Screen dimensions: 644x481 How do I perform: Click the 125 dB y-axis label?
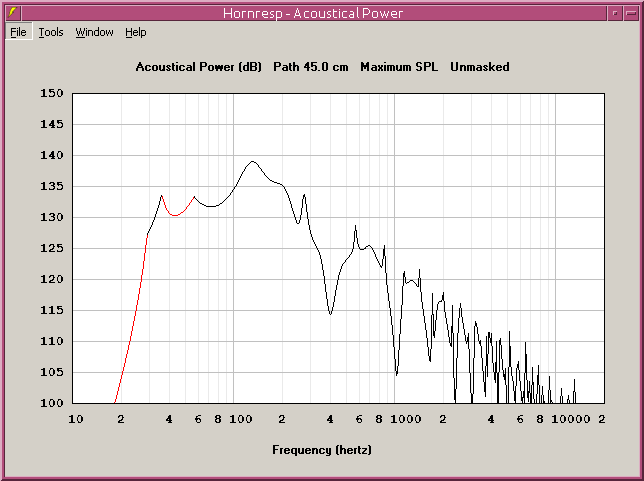(x=52, y=248)
